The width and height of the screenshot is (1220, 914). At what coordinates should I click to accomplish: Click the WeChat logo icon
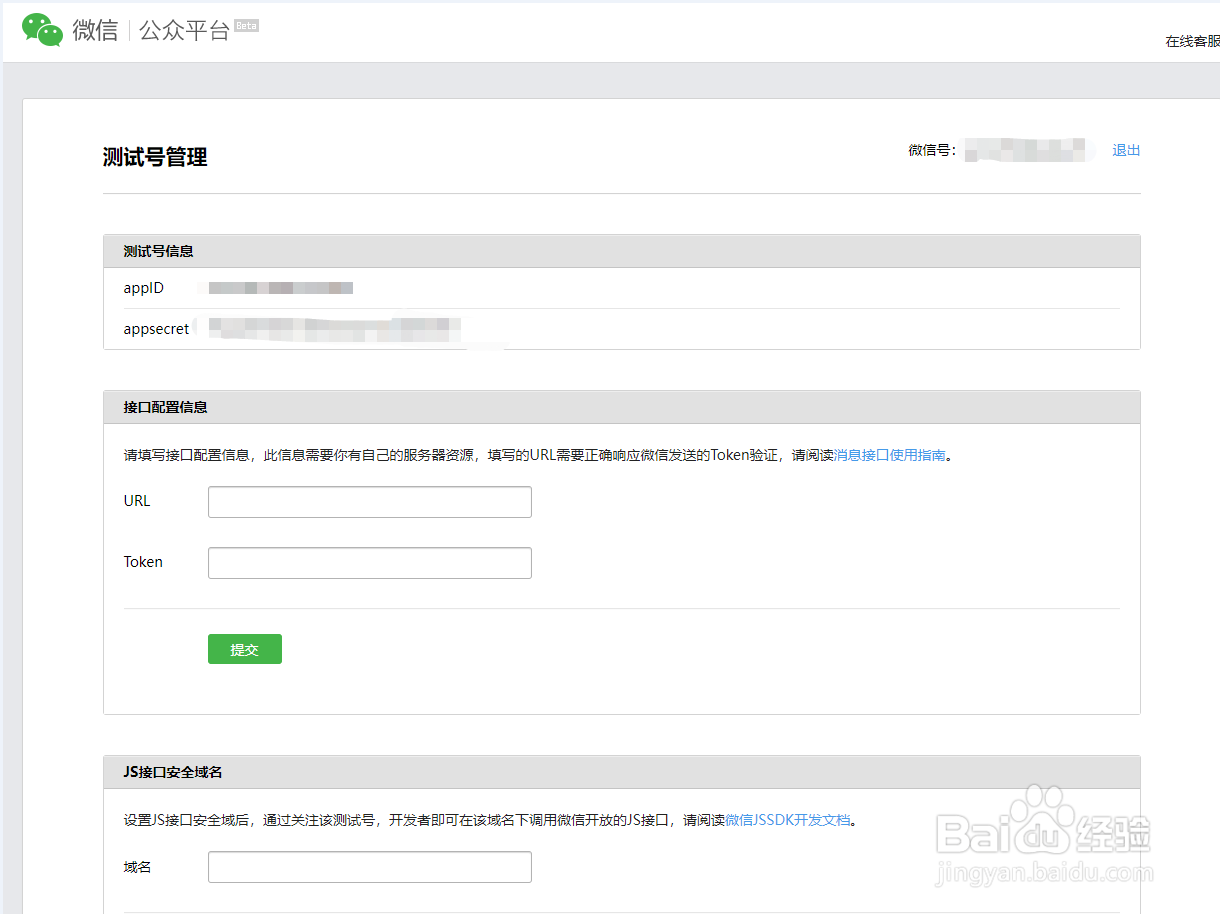click(43, 30)
